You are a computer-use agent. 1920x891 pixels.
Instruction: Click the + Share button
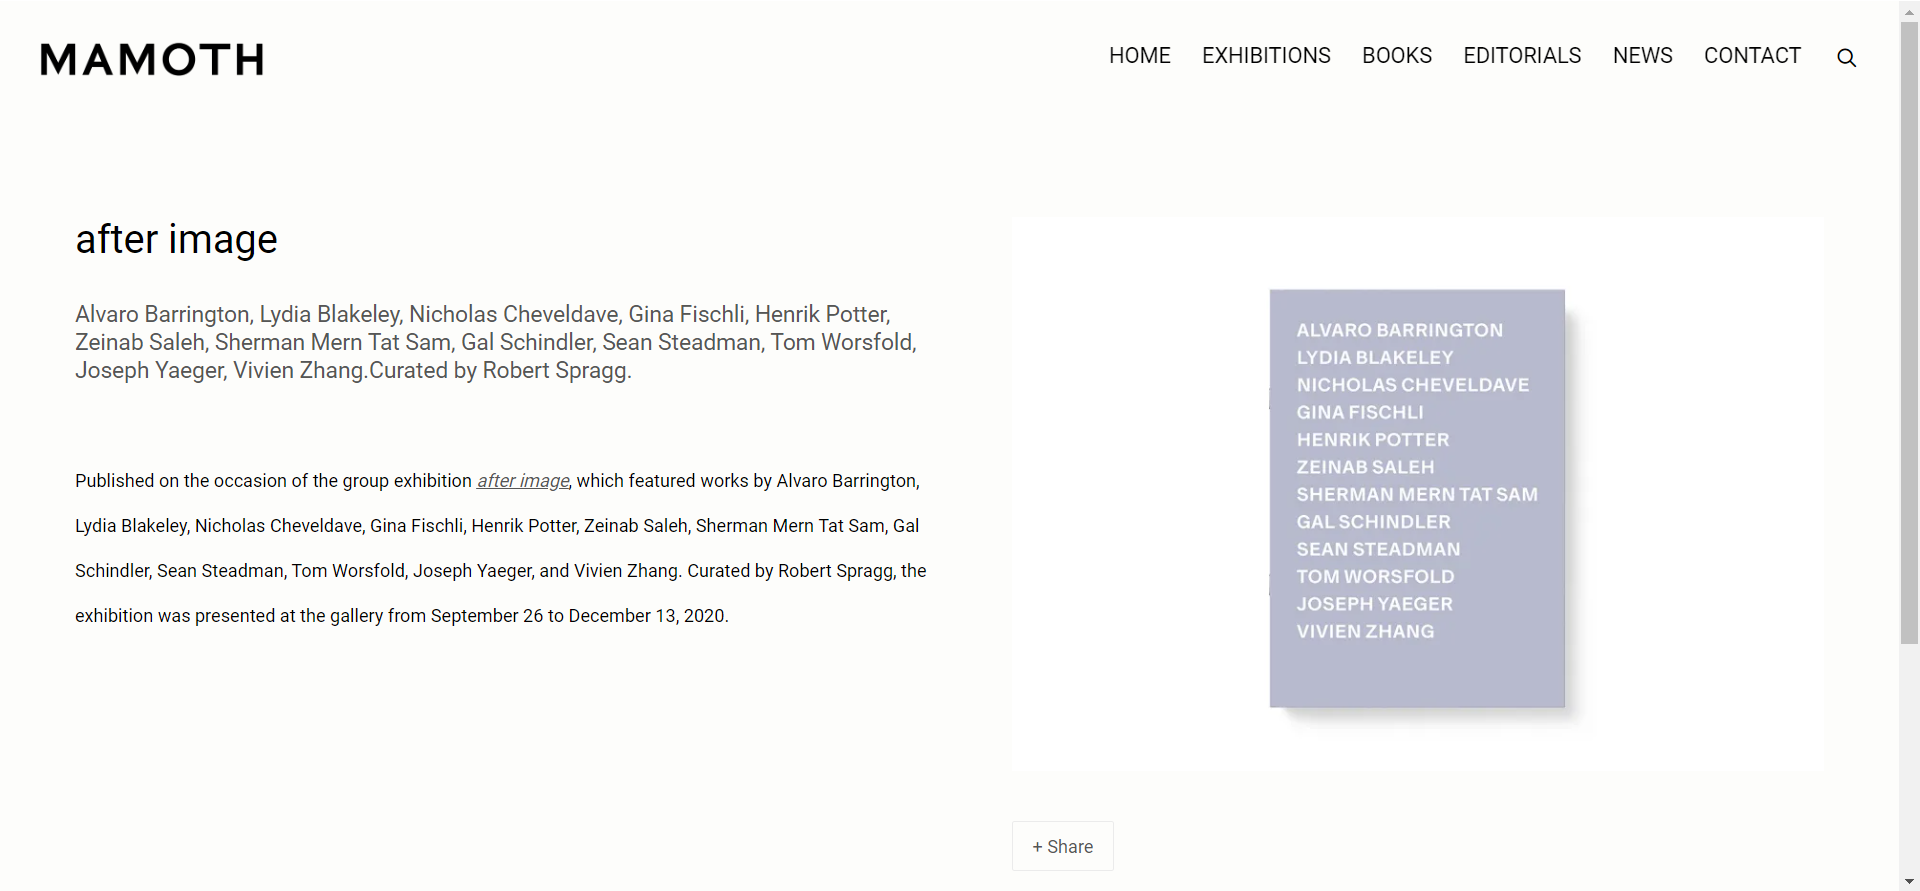[x=1062, y=846]
